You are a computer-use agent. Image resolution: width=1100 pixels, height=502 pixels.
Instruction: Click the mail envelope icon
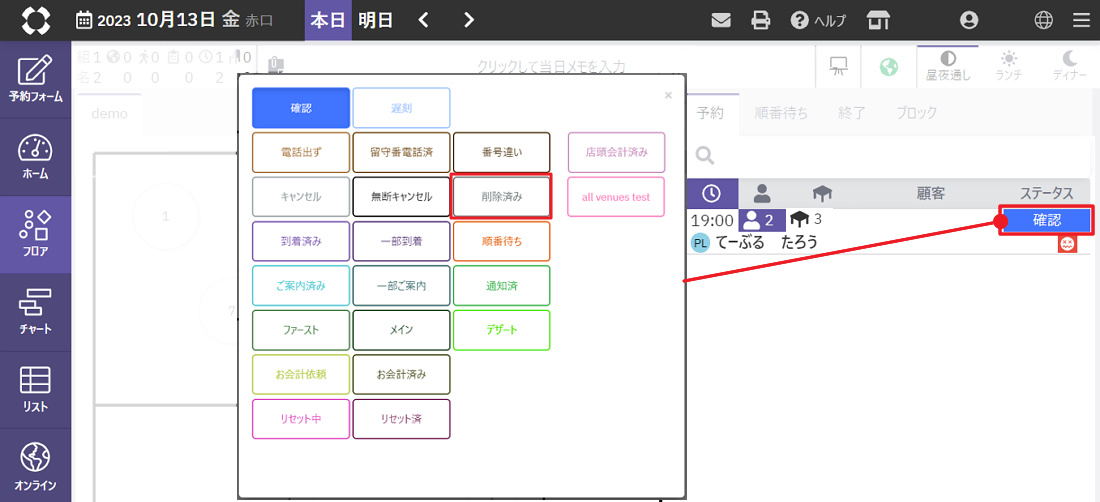tap(721, 20)
